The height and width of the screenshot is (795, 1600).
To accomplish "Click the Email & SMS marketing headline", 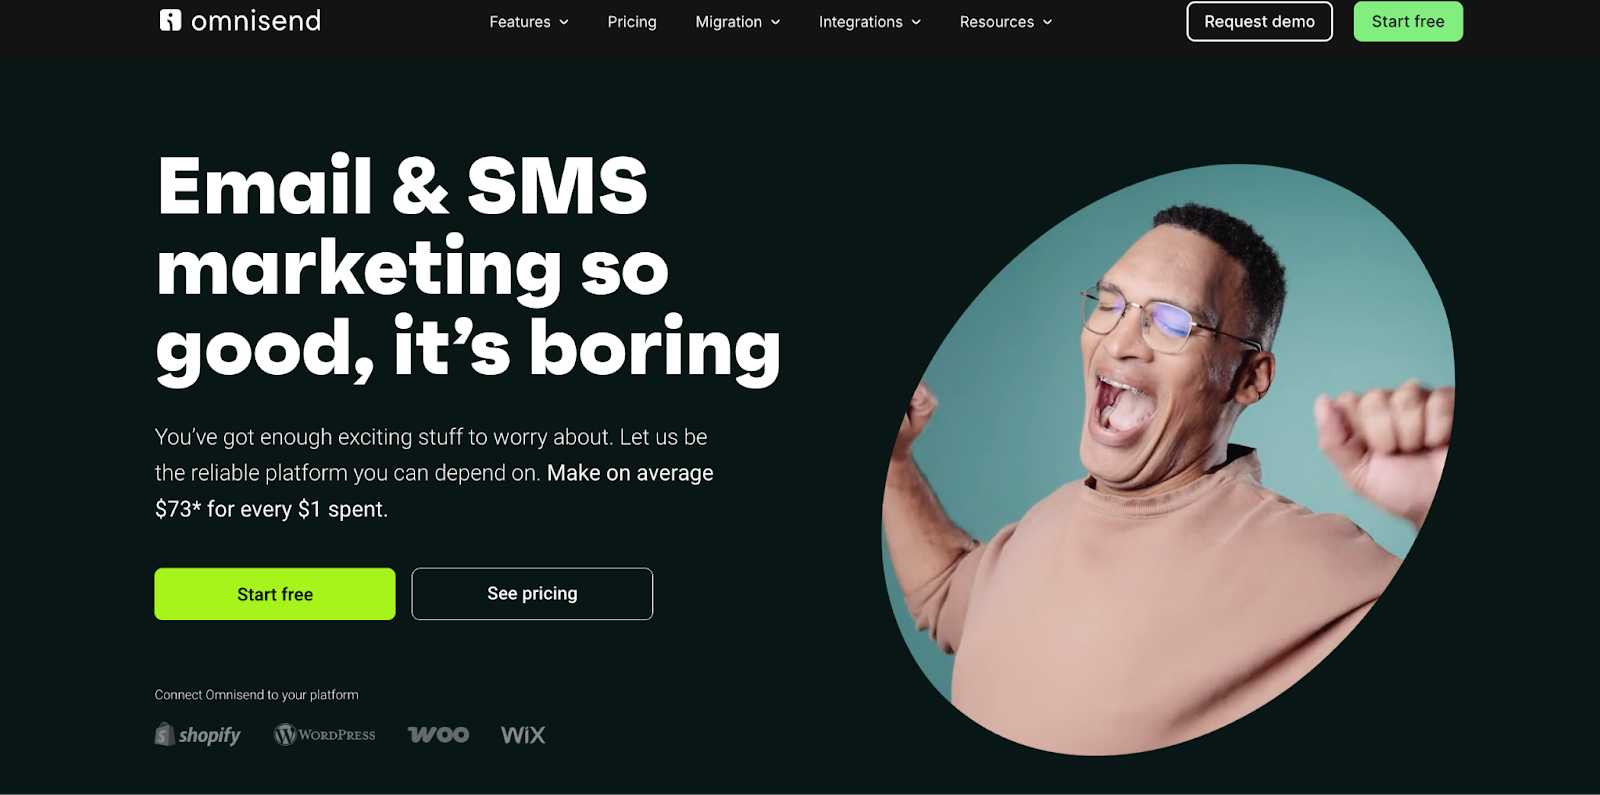I will pos(468,268).
